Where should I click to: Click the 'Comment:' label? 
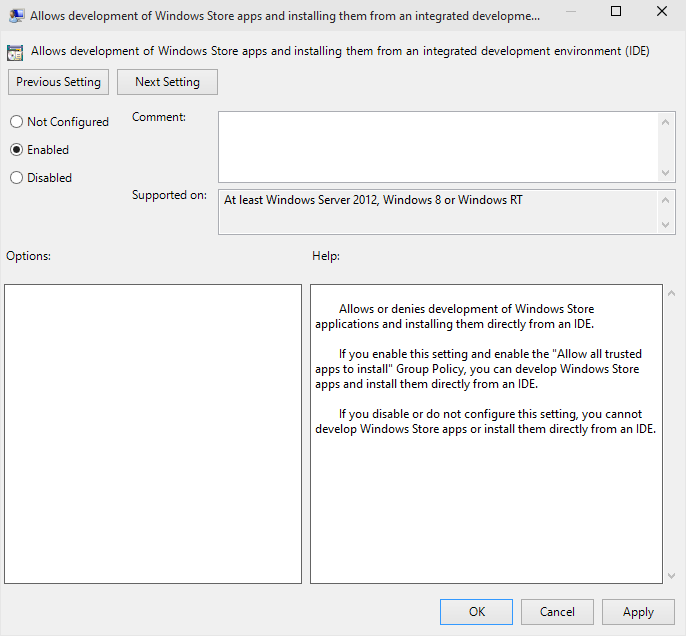coord(159,117)
